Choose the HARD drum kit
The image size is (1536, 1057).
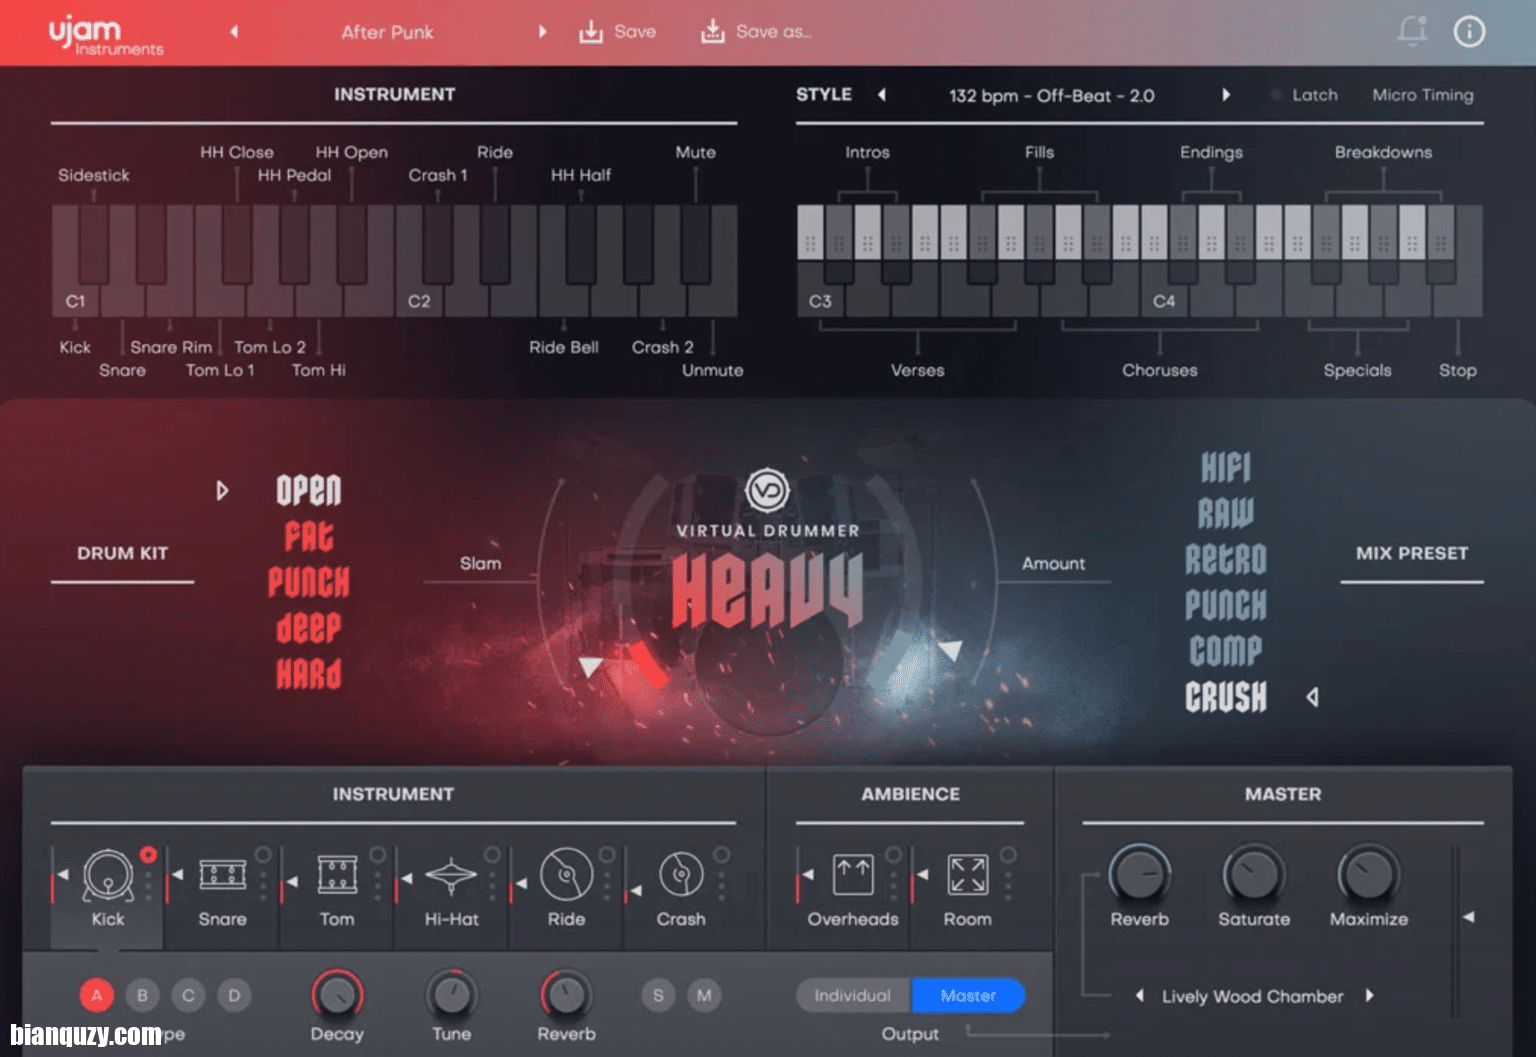(x=309, y=674)
